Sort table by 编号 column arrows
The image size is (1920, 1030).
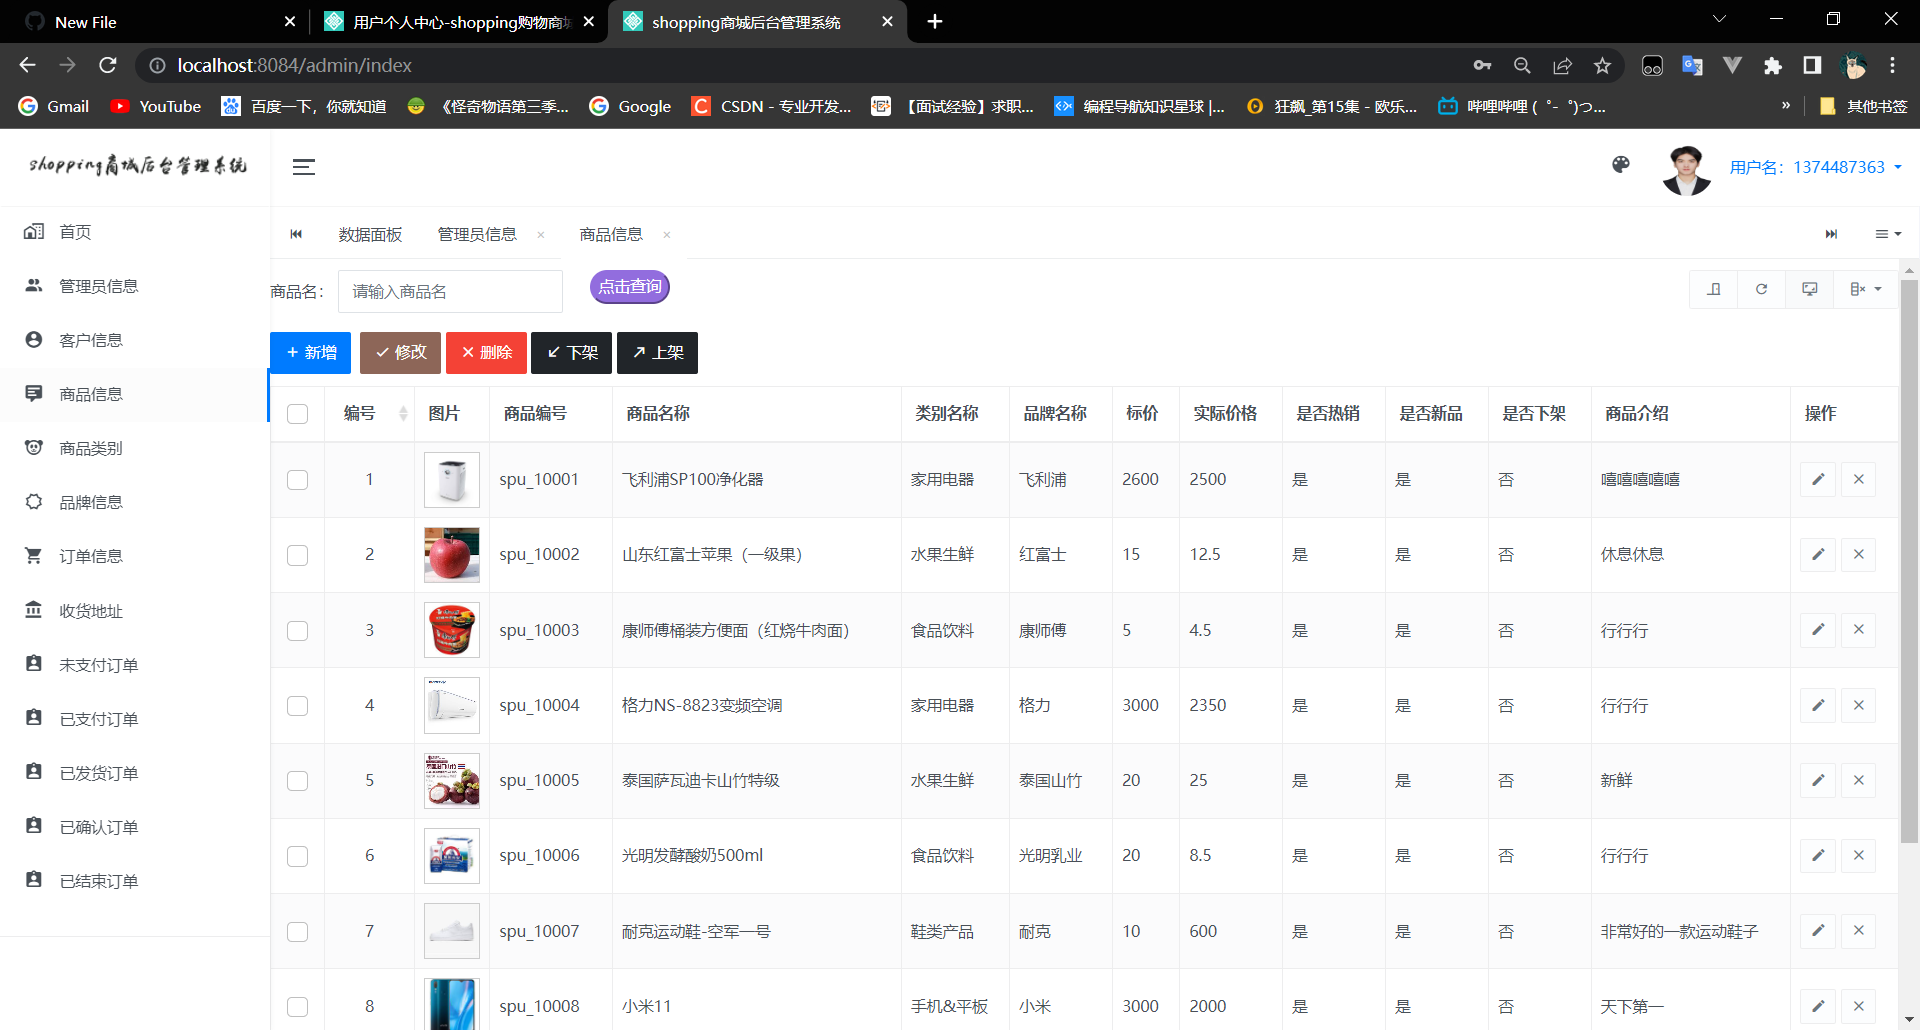[x=403, y=414]
